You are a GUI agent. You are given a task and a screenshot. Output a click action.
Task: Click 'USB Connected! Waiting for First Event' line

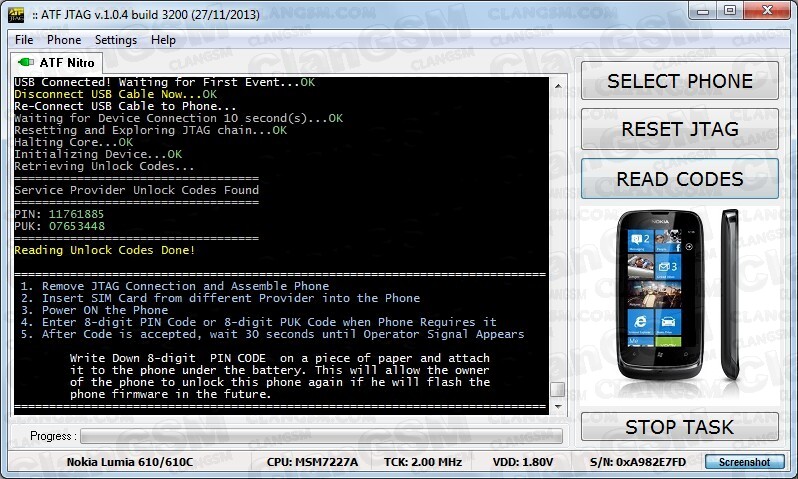point(164,82)
